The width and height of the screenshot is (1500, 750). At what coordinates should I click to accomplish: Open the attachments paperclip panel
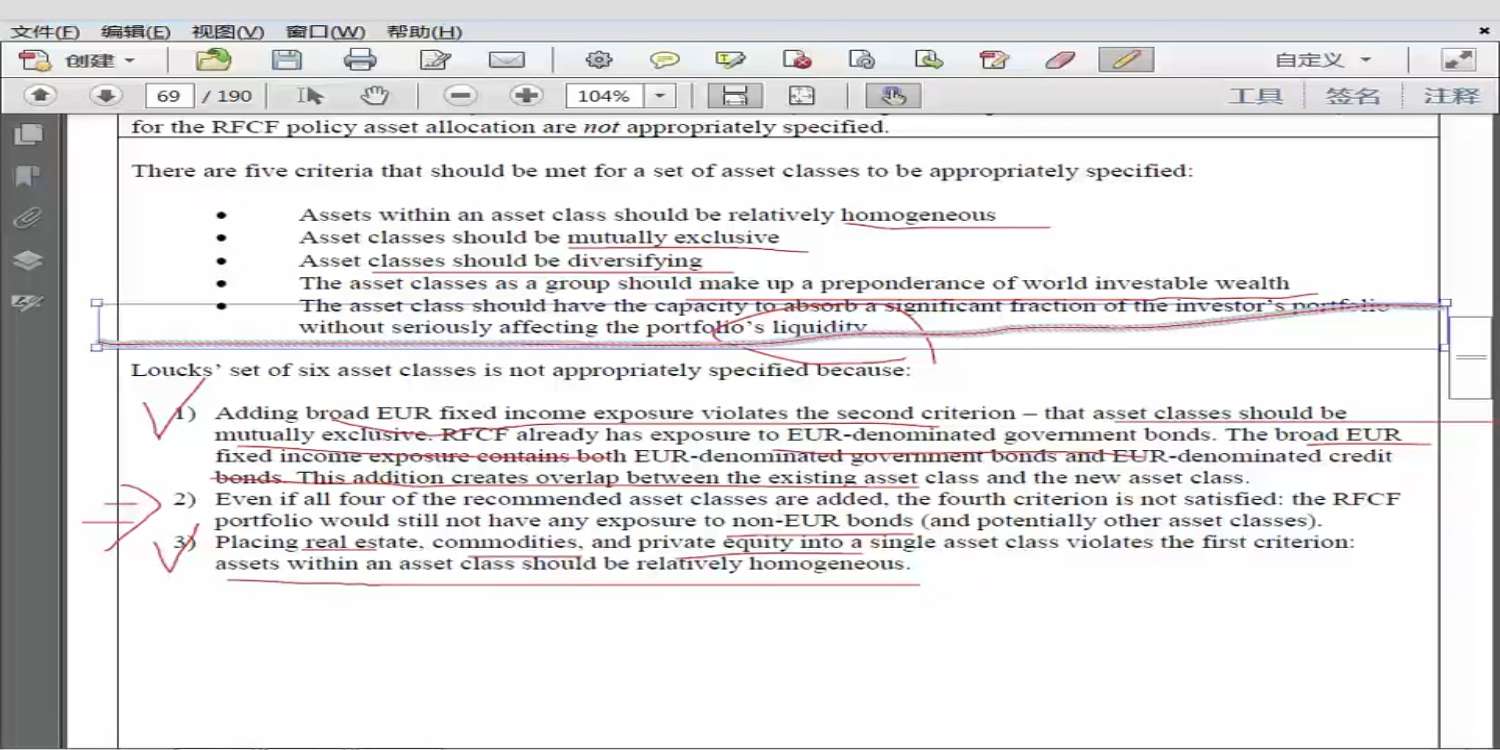click(x=28, y=218)
